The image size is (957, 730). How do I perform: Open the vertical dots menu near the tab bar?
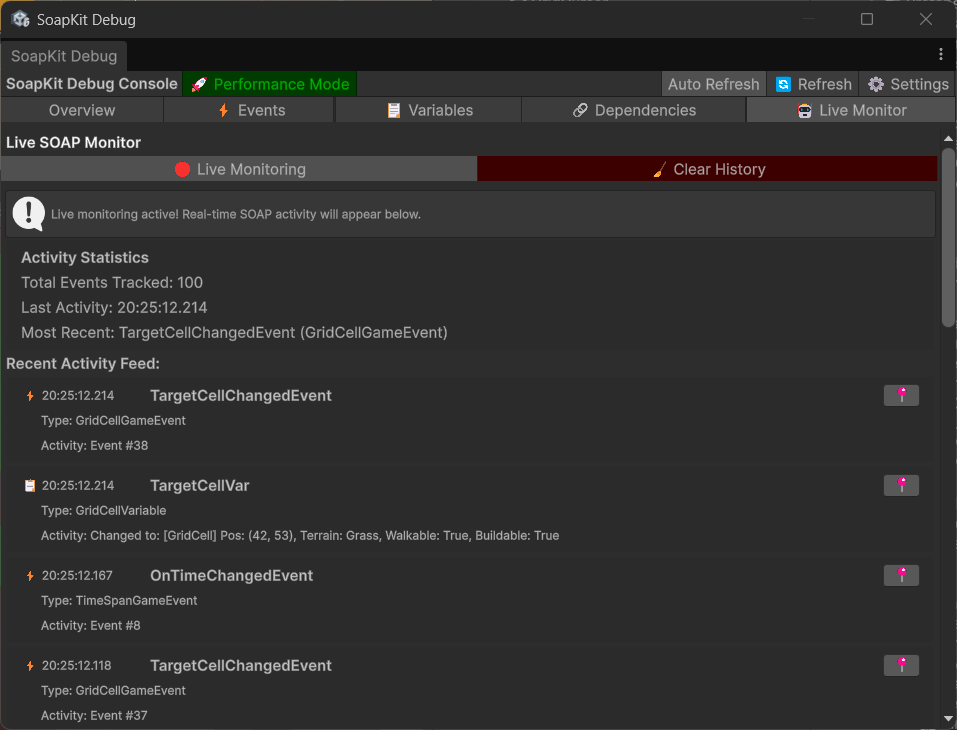pyautogui.click(x=943, y=56)
